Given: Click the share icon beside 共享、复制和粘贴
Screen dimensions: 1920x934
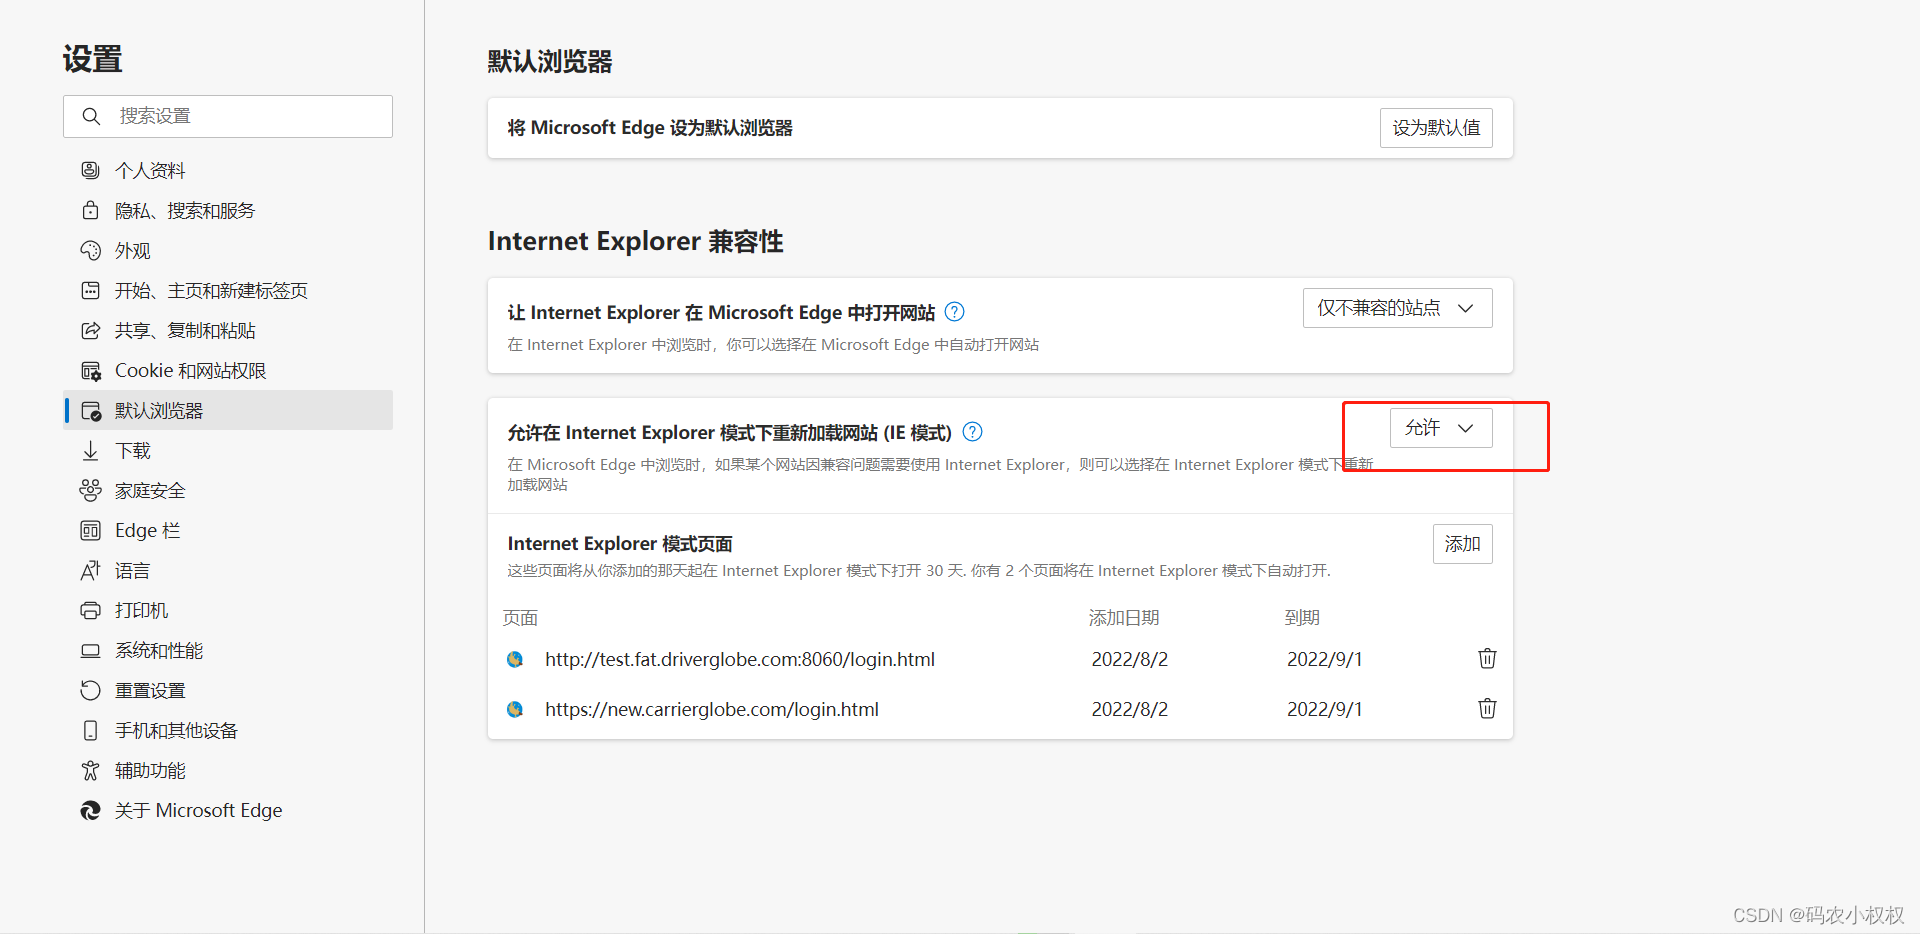Looking at the screenshot, I should (x=90, y=330).
